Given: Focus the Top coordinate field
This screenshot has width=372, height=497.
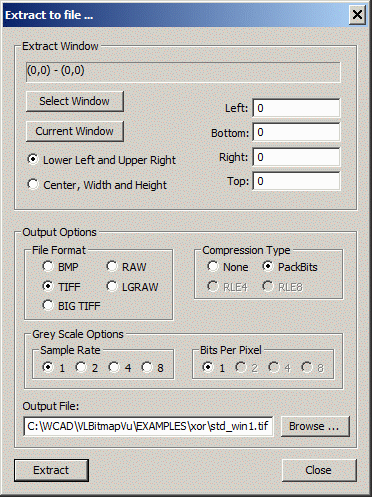Looking at the screenshot, I should pyautogui.click(x=296, y=181).
